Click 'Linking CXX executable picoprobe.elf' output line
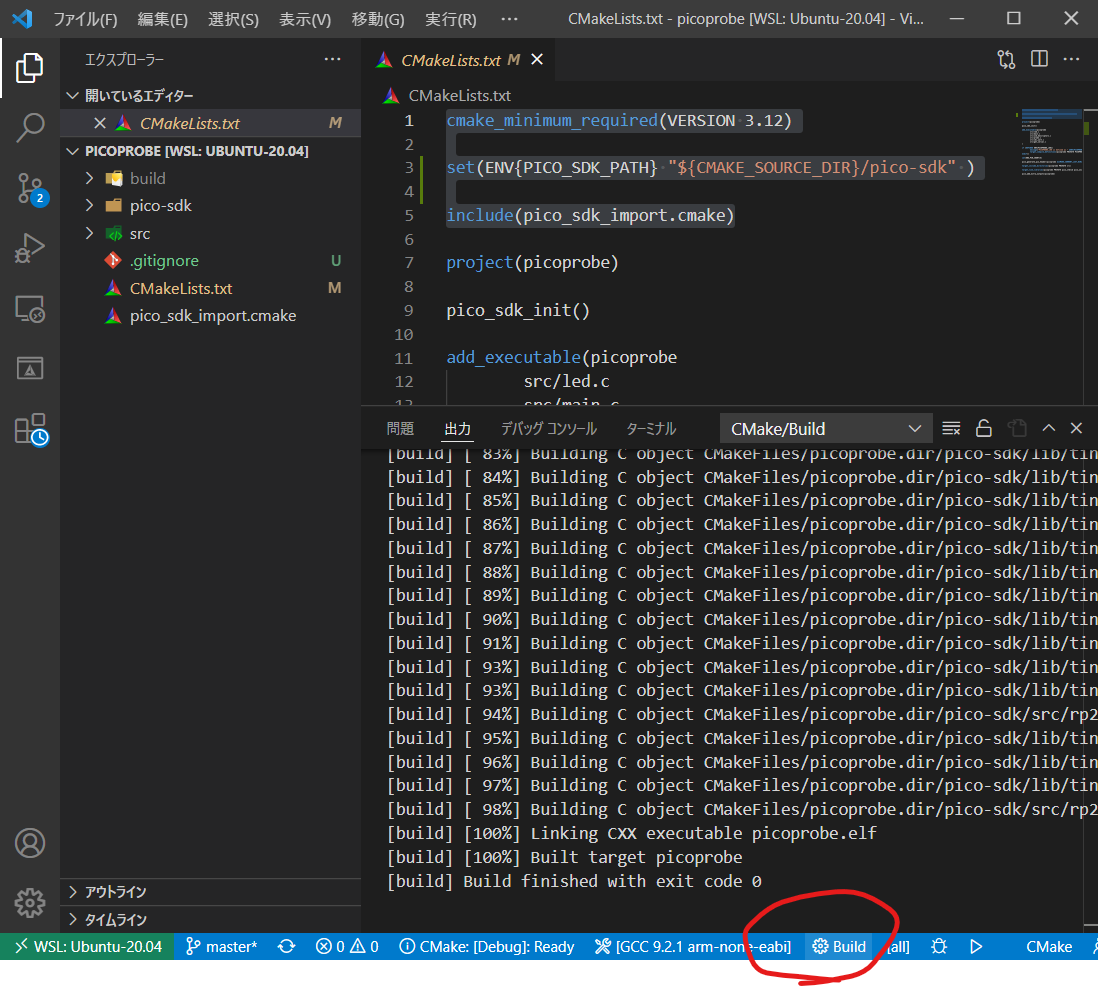 click(x=632, y=833)
